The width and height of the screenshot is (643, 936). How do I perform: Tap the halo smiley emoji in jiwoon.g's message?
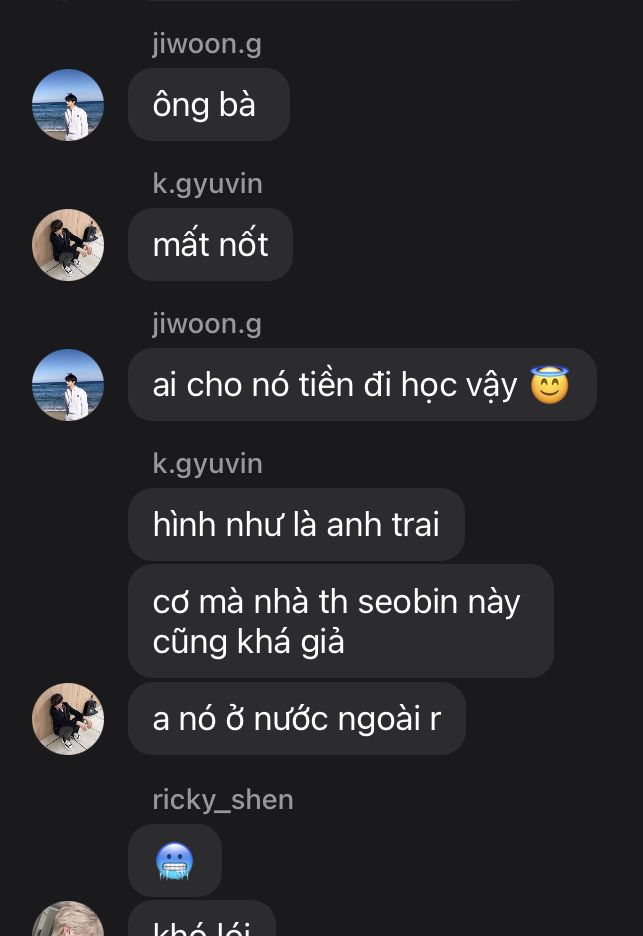click(x=549, y=385)
